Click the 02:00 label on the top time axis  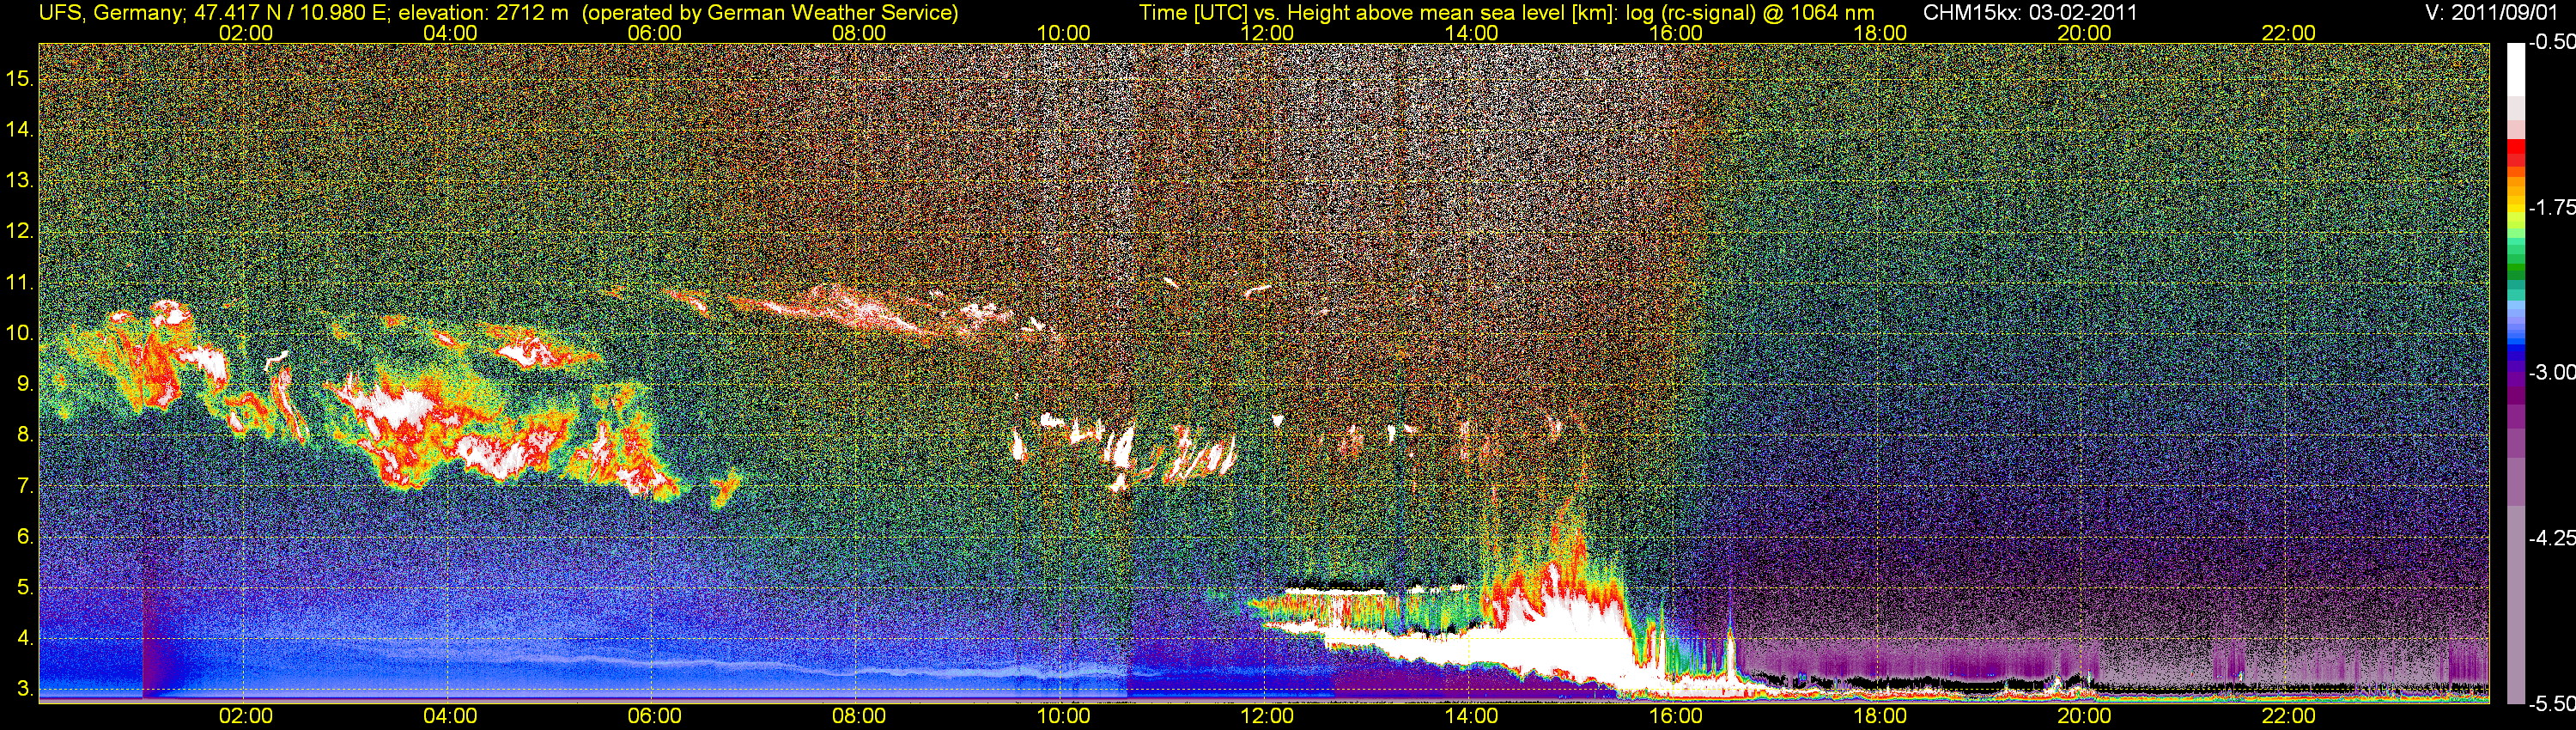tap(246, 33)
